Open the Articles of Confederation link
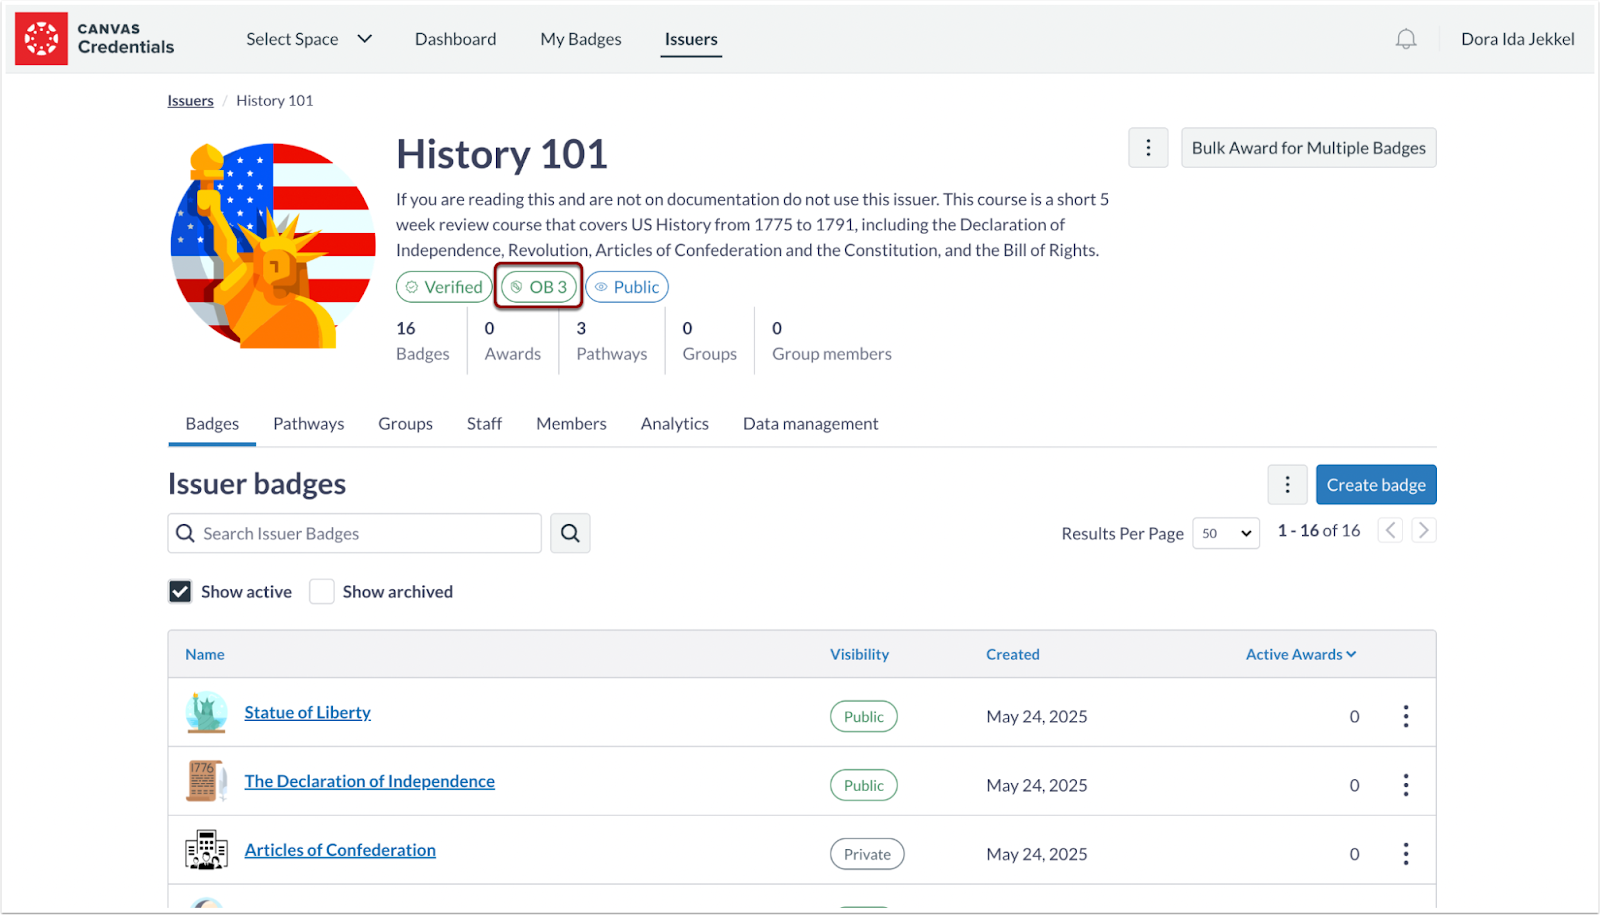Image resolution: width=1600 pixels, height=915 pixels. click(340, 851)
